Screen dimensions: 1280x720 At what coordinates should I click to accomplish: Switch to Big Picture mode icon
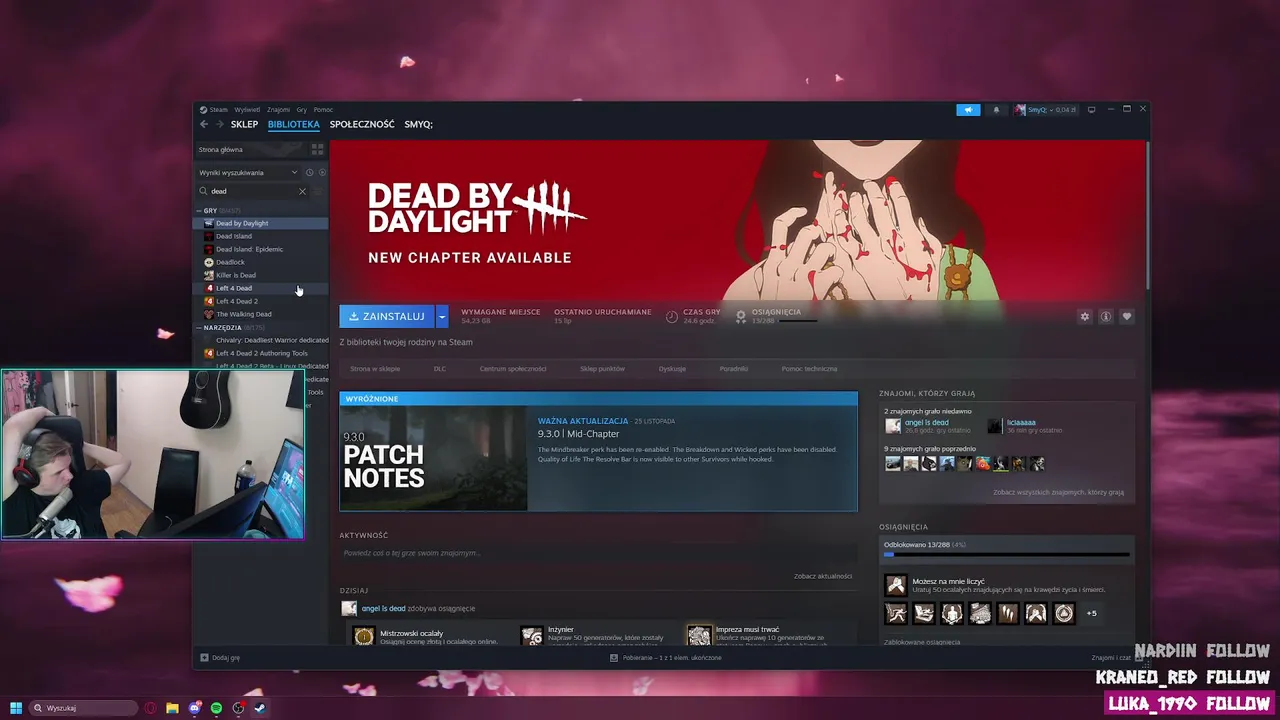coord(1091,109)
